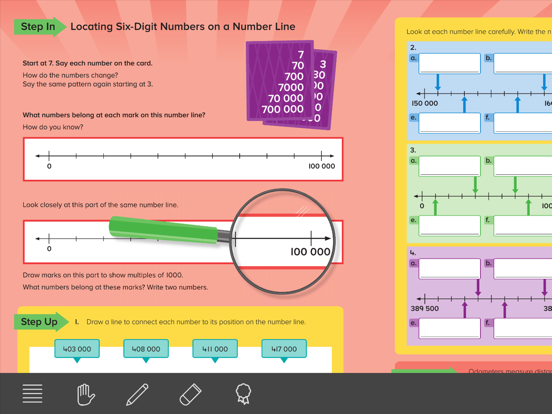Select the hand pan tool

[86, 394]
